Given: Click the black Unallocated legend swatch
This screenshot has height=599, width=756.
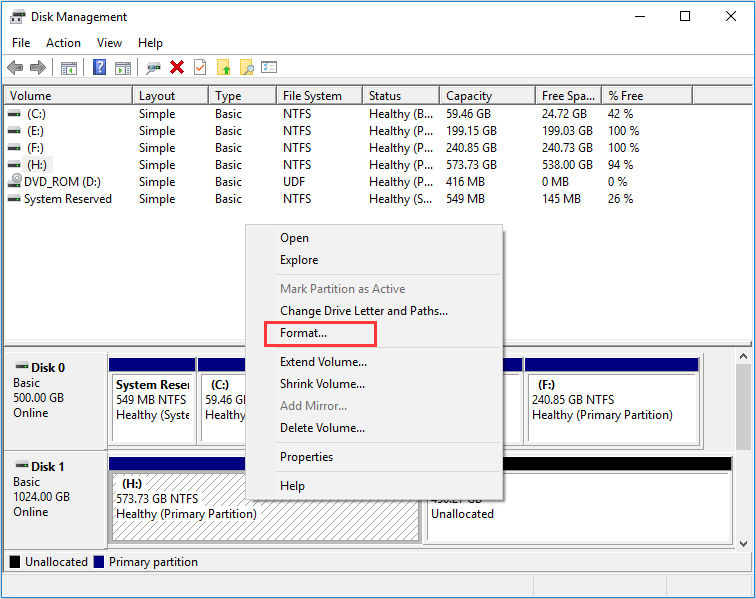Looking at the screenshot, I should click(x=15, y=562).
